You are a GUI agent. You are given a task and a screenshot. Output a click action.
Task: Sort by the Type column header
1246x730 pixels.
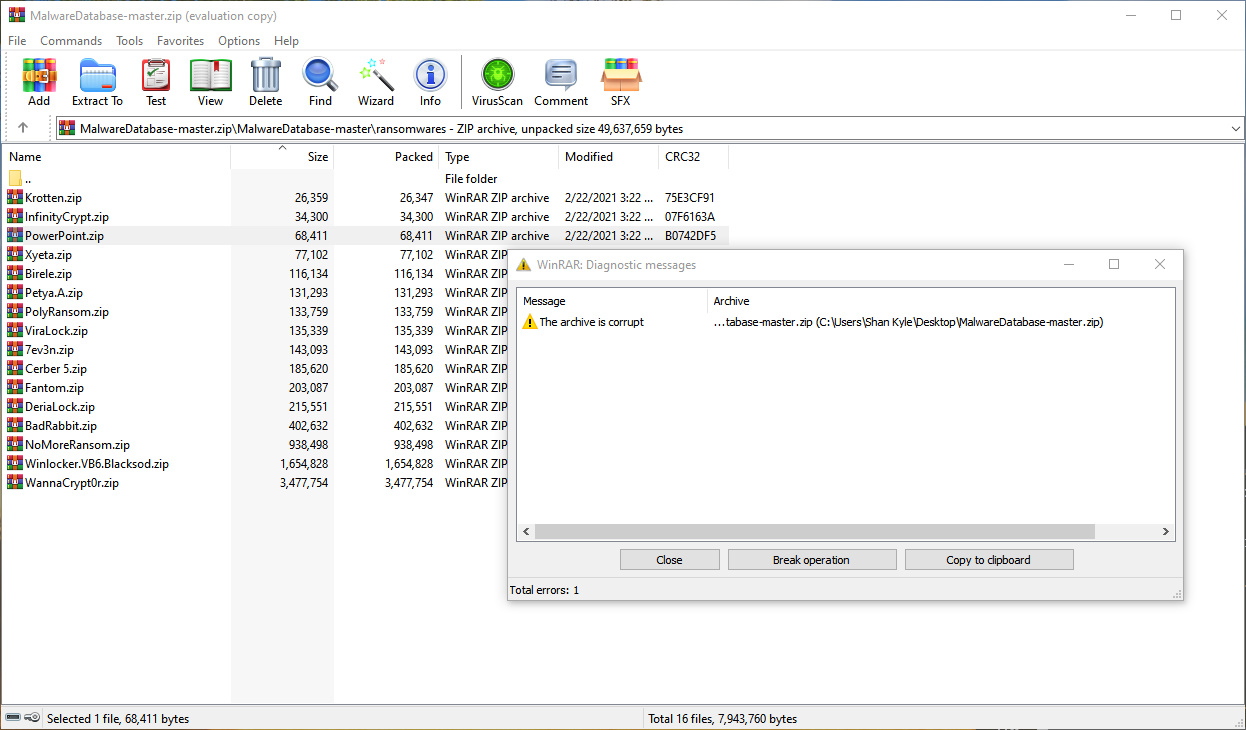(x=498, y=157)
